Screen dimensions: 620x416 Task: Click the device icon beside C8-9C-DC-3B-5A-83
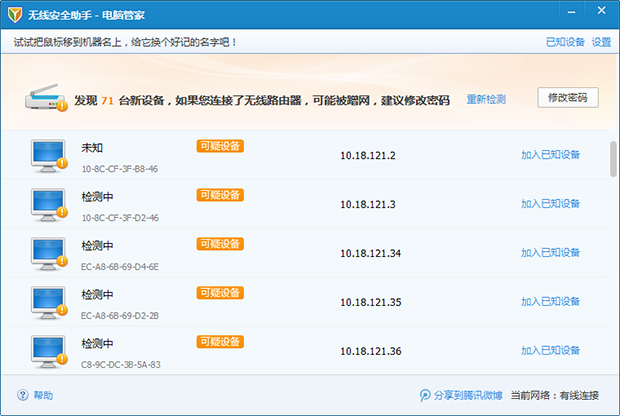click(48, 351)
